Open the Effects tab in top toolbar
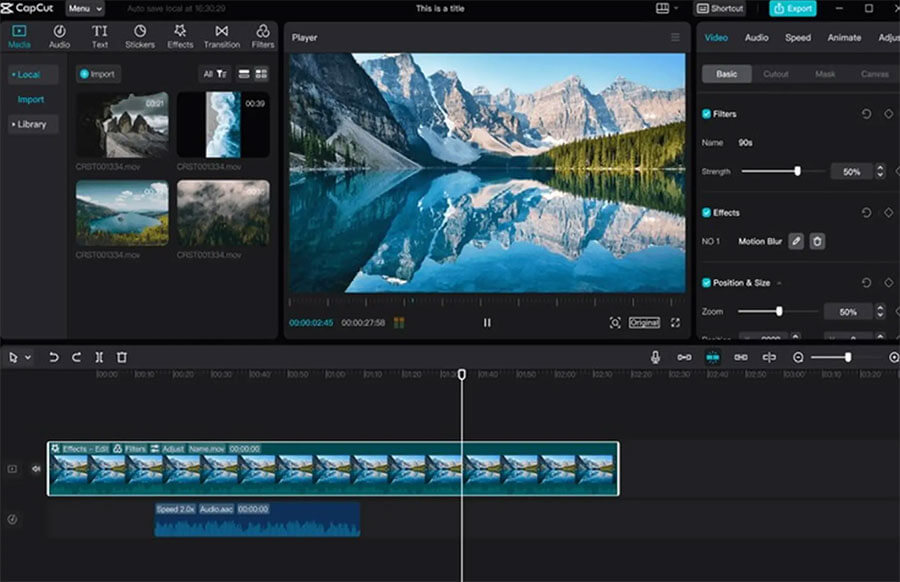This screenshot has width=900, height=582. coord(180,37)
